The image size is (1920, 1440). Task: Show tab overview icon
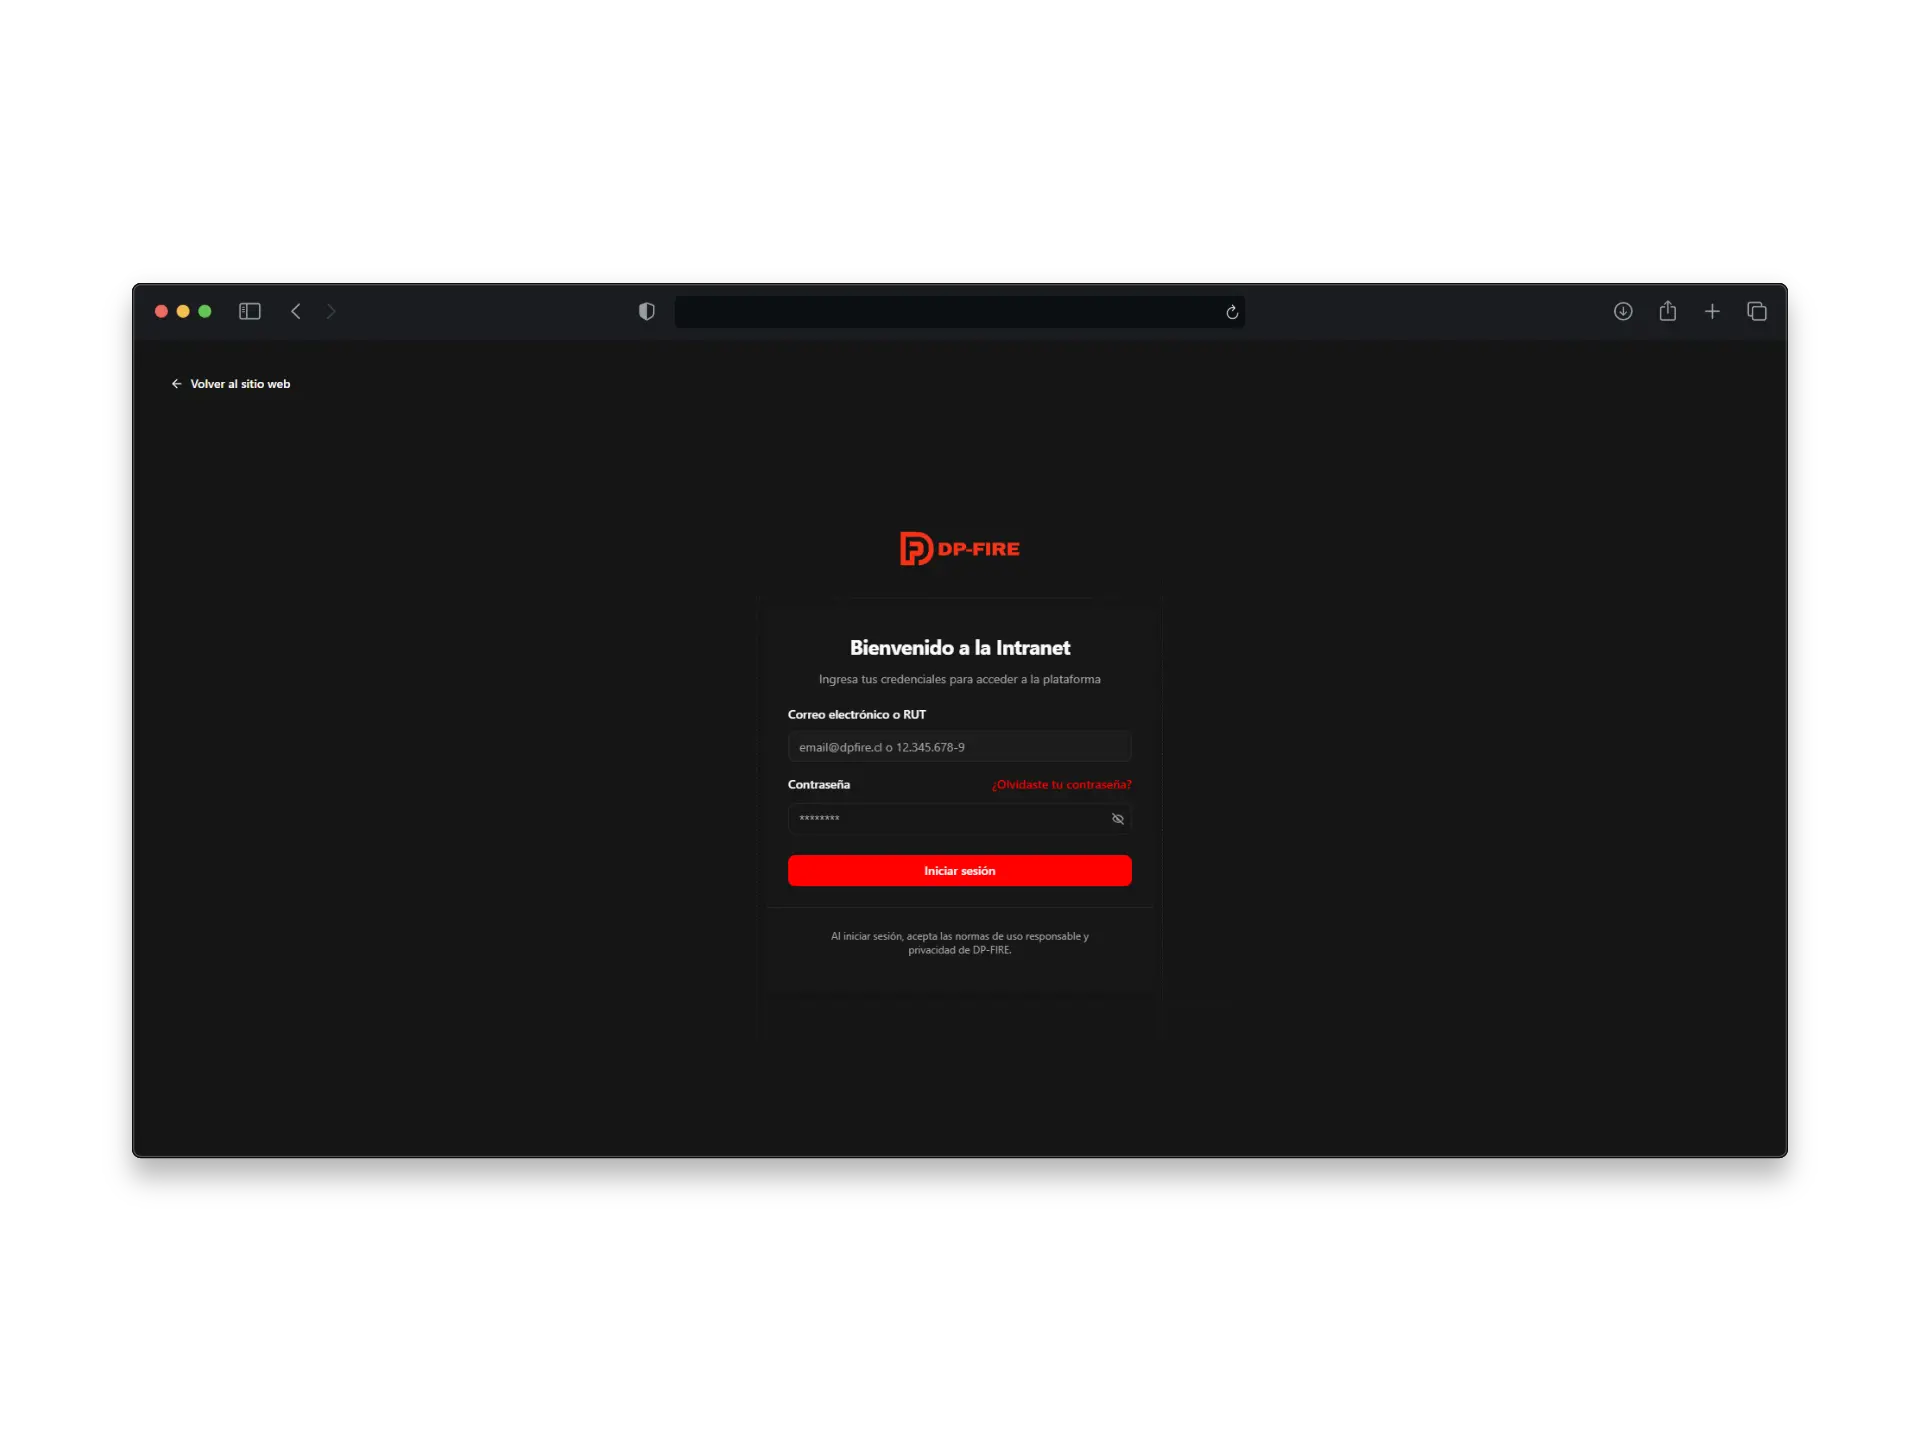[1757, 311]
